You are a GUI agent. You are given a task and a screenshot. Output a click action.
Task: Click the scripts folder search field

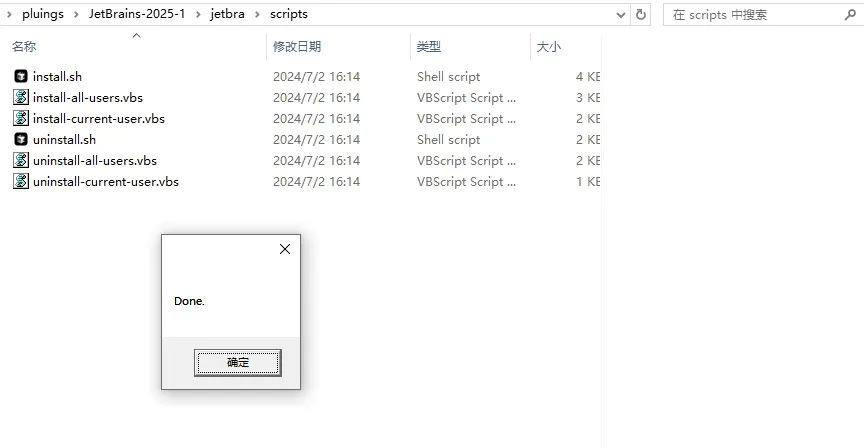pyautogui.click(x=750, y=15)
